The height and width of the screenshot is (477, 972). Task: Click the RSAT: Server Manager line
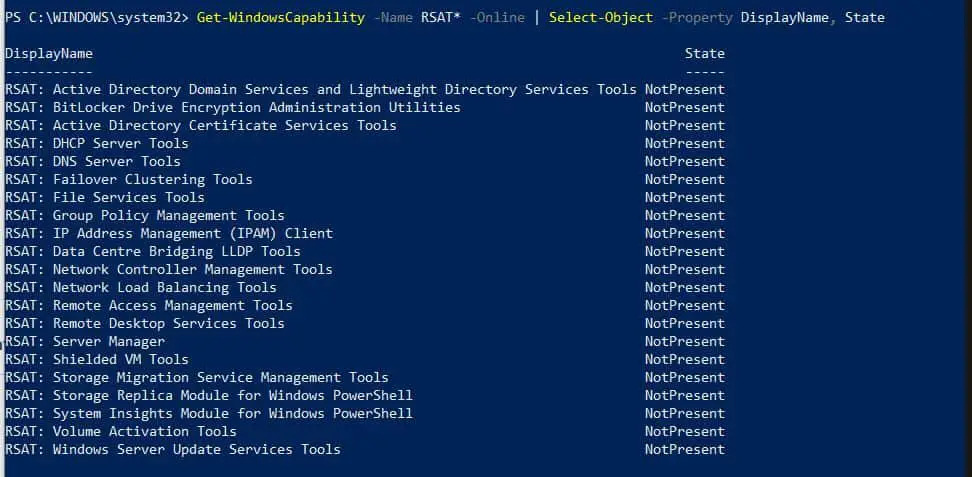[84, 341]
